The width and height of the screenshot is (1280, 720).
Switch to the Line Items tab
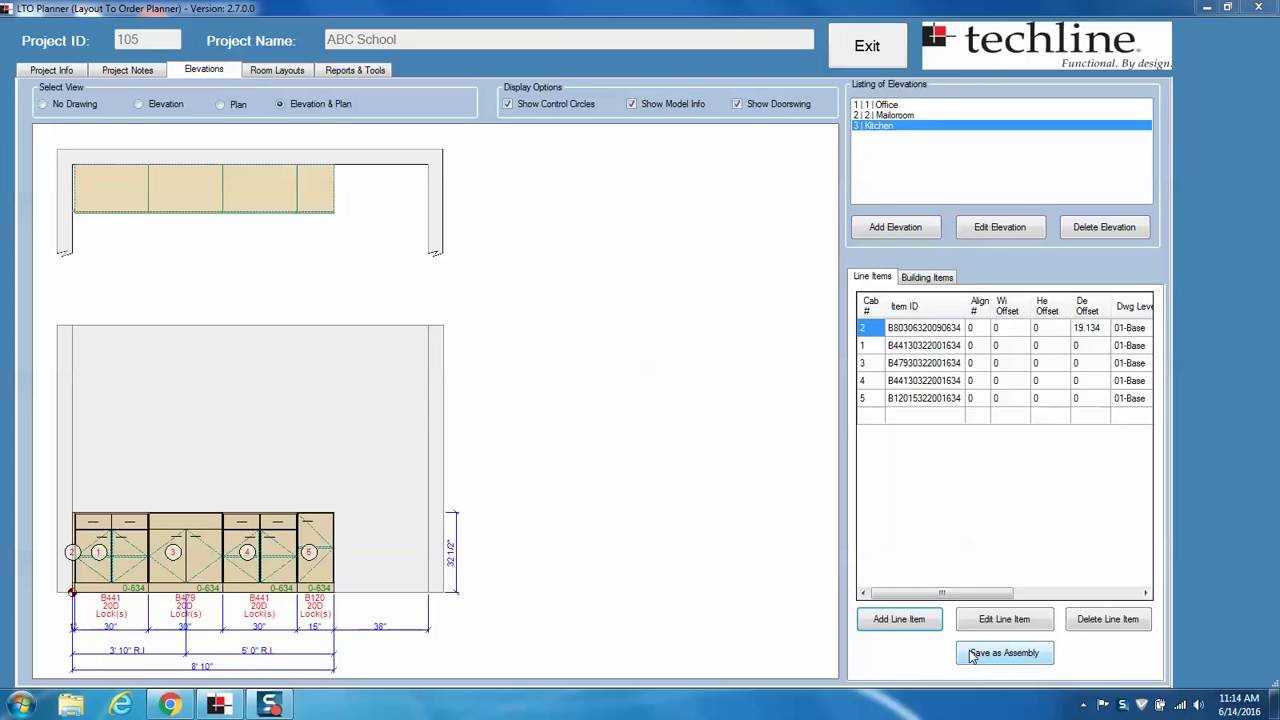(x=872, y=276)
